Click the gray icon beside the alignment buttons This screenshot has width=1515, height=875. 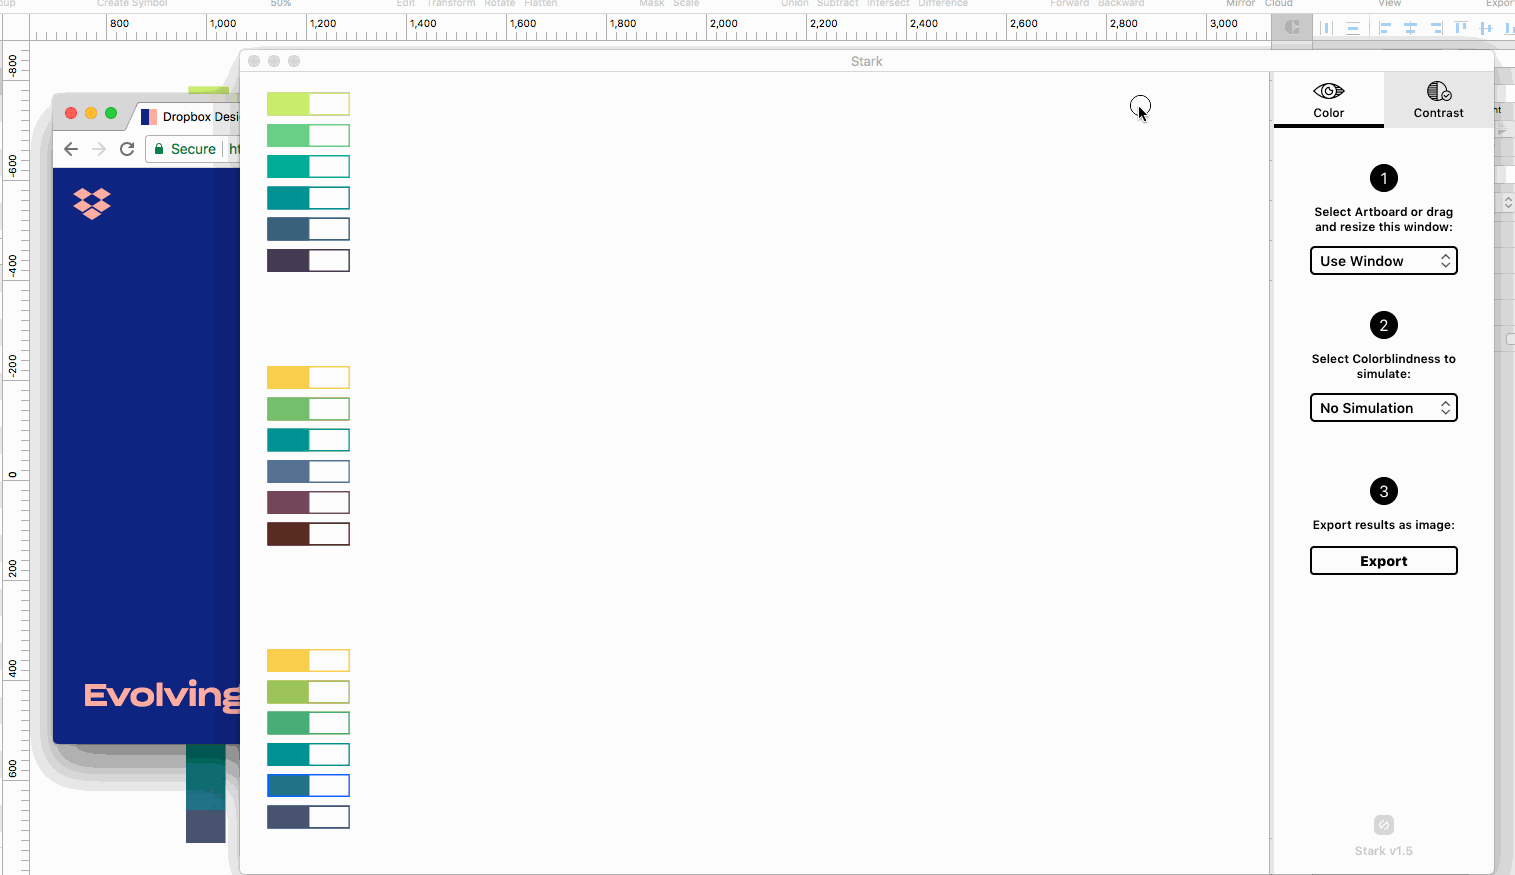(x=1292, y=28)
